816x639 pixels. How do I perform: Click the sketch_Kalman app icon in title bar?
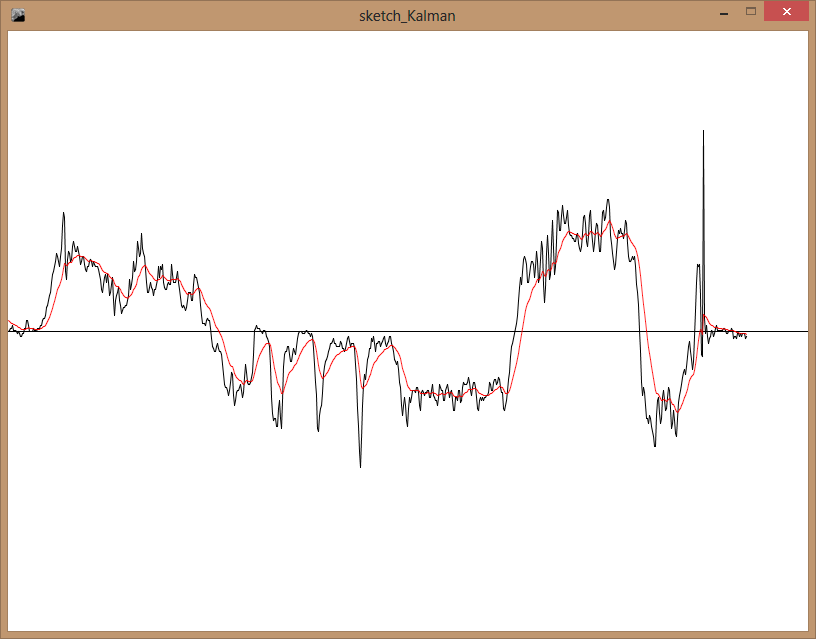tap(18, 15)
